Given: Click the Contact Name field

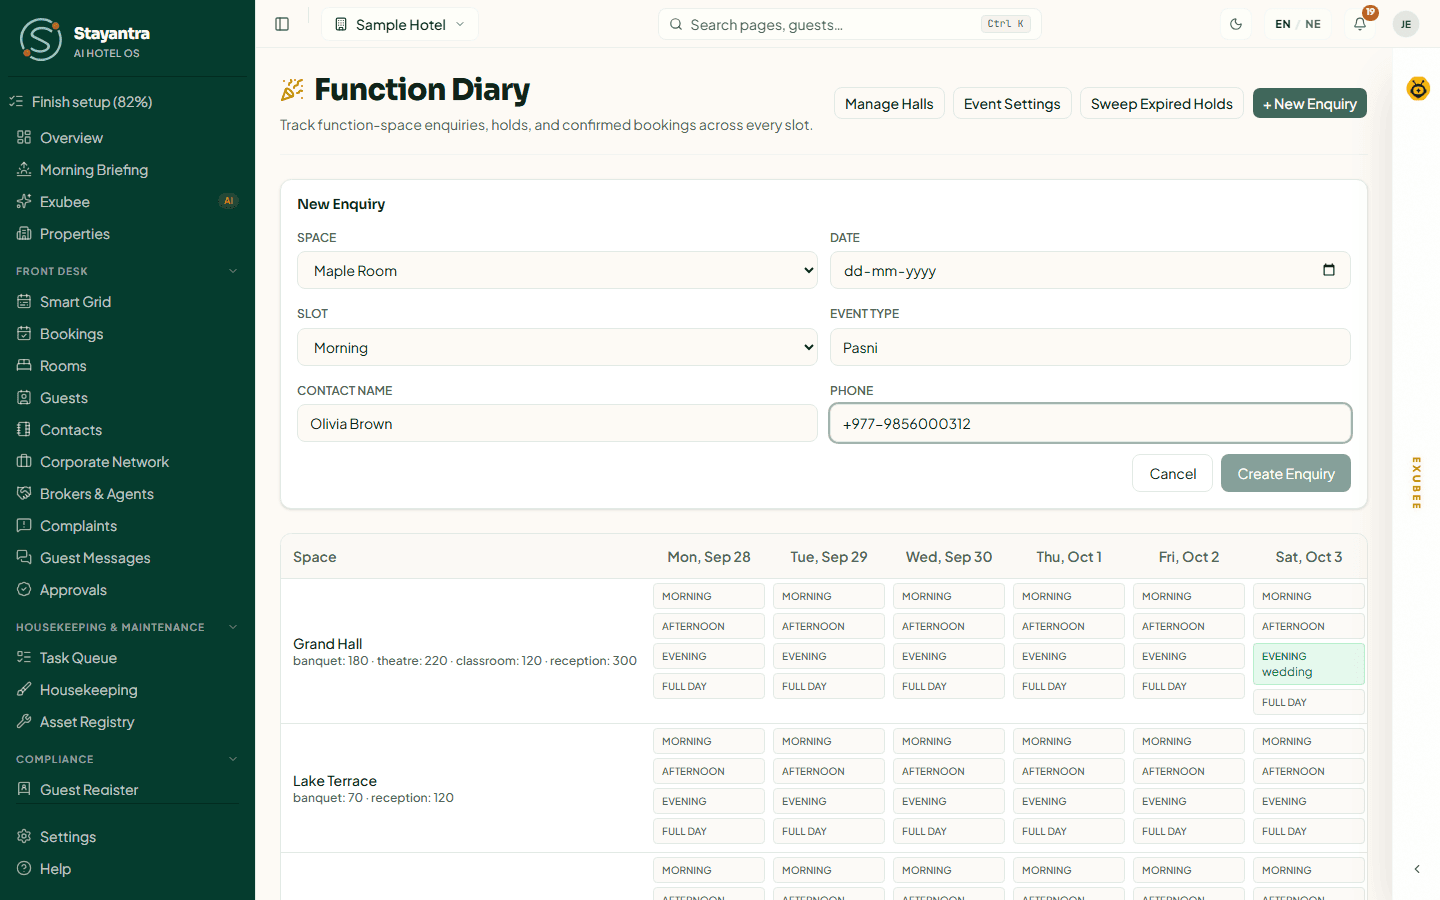Looking at the screenshot, I should (x=557, y=423).
